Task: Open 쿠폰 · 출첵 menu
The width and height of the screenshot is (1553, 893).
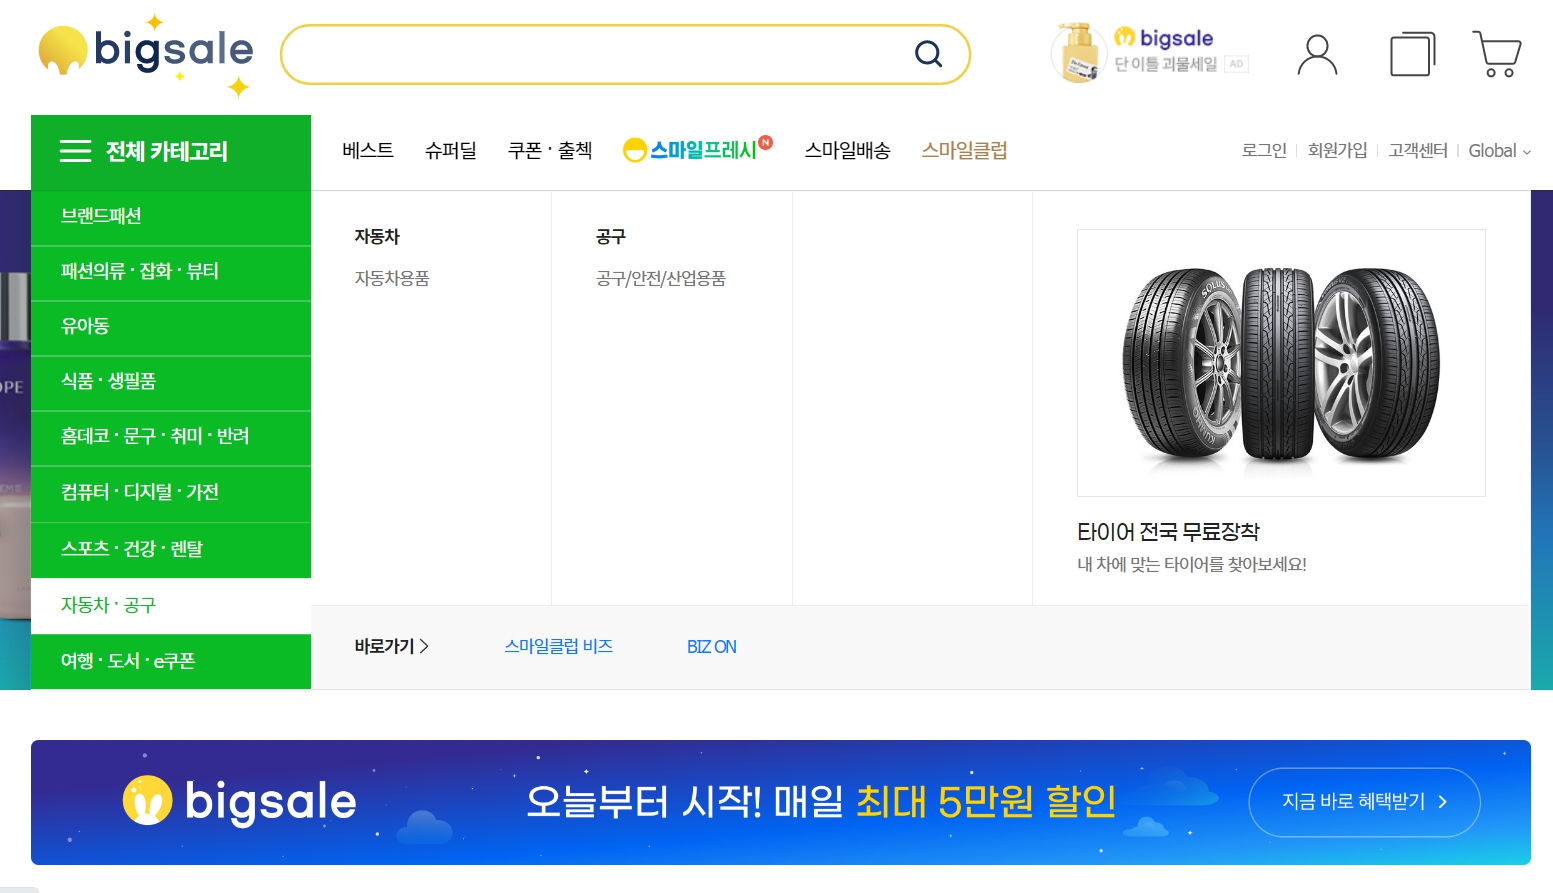Action: pos(550,150)
